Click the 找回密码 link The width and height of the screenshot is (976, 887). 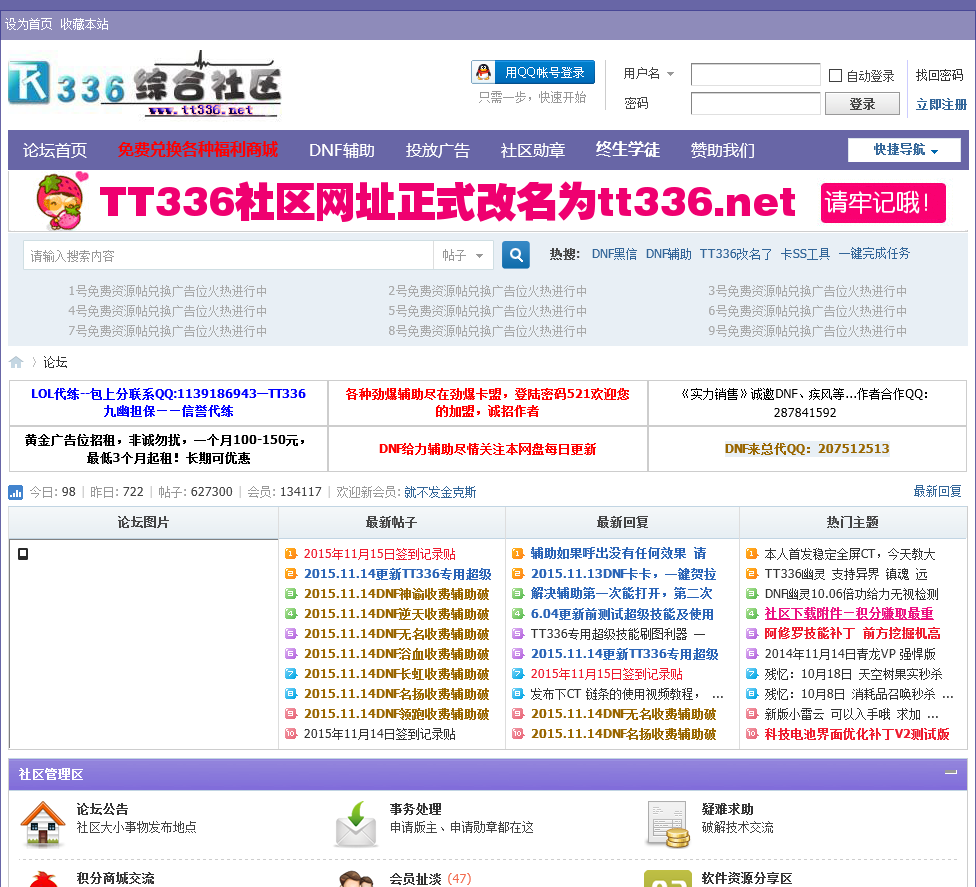(x=939, y=75)
